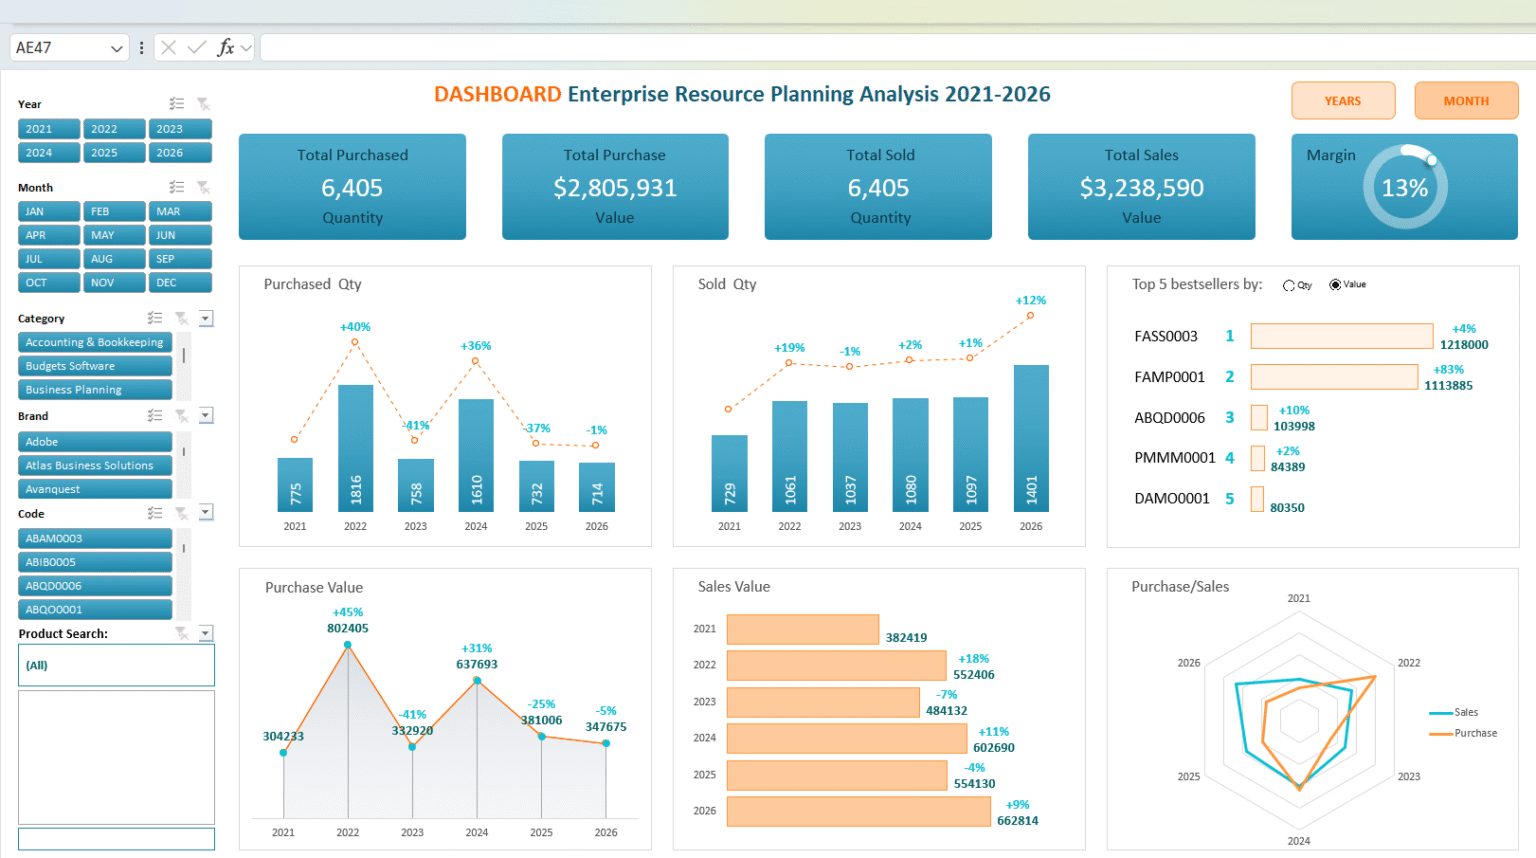The height and width of the screenshot is (858, 1536).
Task: Toggle multi-select on the Code slicer
Action: (155, 513)
